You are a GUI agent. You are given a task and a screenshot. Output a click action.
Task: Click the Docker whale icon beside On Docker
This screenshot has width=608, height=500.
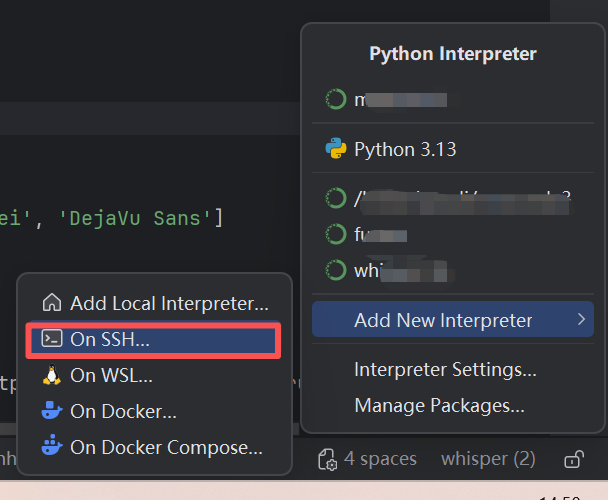pyautogui.click(x=52, y=410)
